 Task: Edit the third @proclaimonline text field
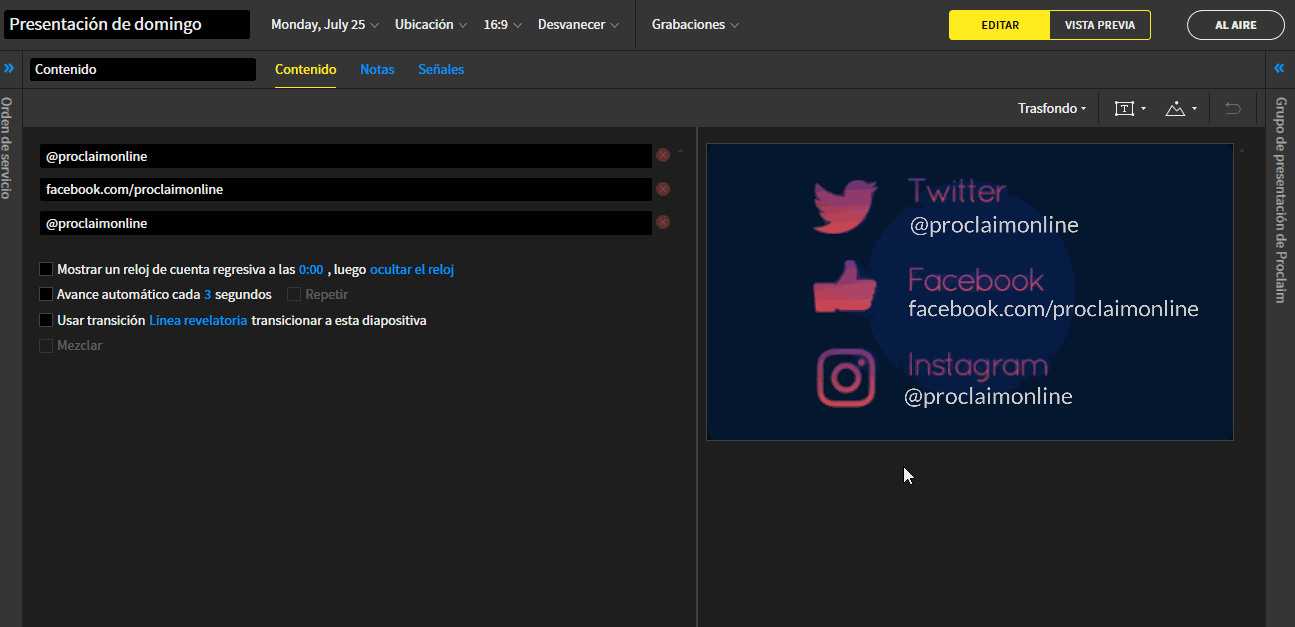point(346,223)
